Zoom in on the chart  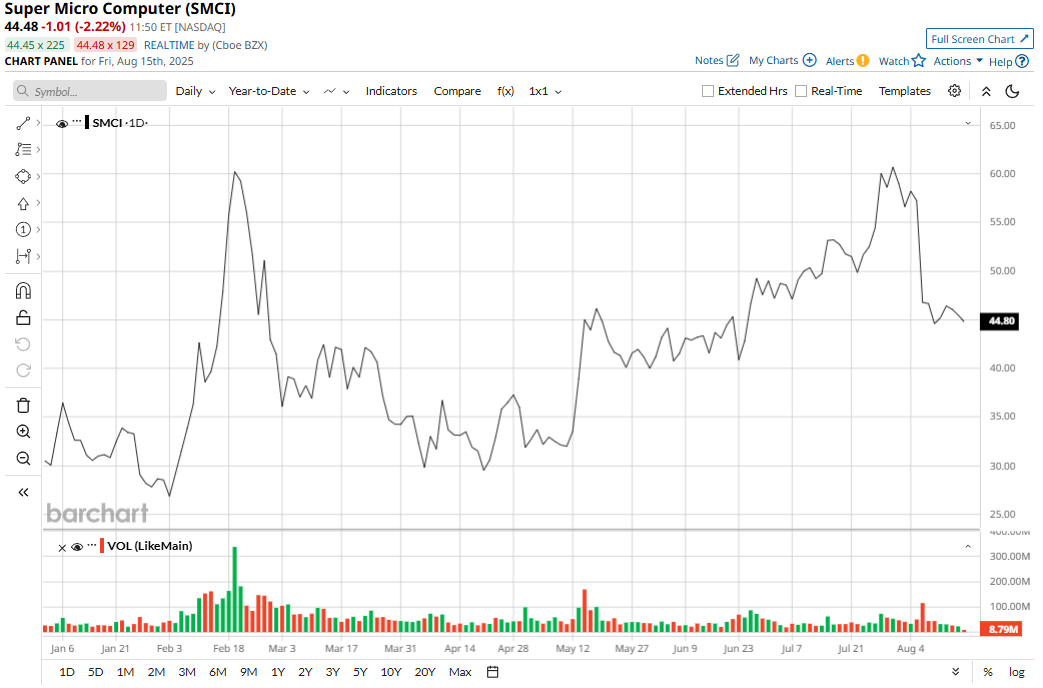point(23,432)
